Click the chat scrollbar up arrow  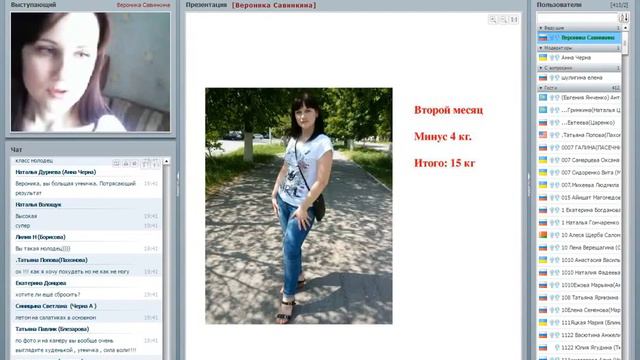point(166,162)
